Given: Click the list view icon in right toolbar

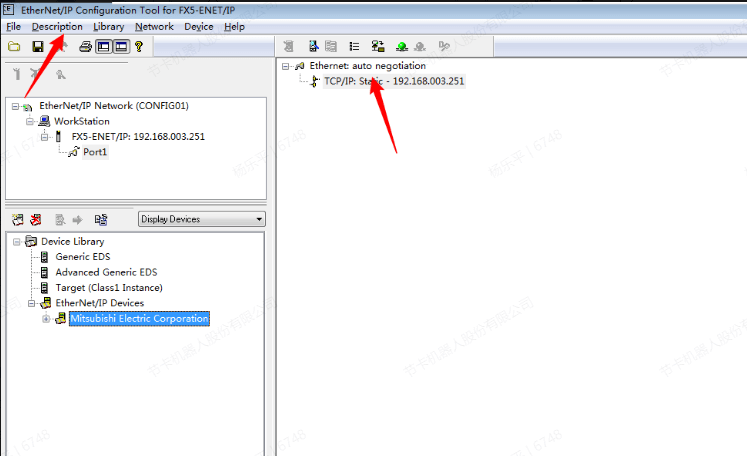Looking at the screenshot, I should 354,46.
